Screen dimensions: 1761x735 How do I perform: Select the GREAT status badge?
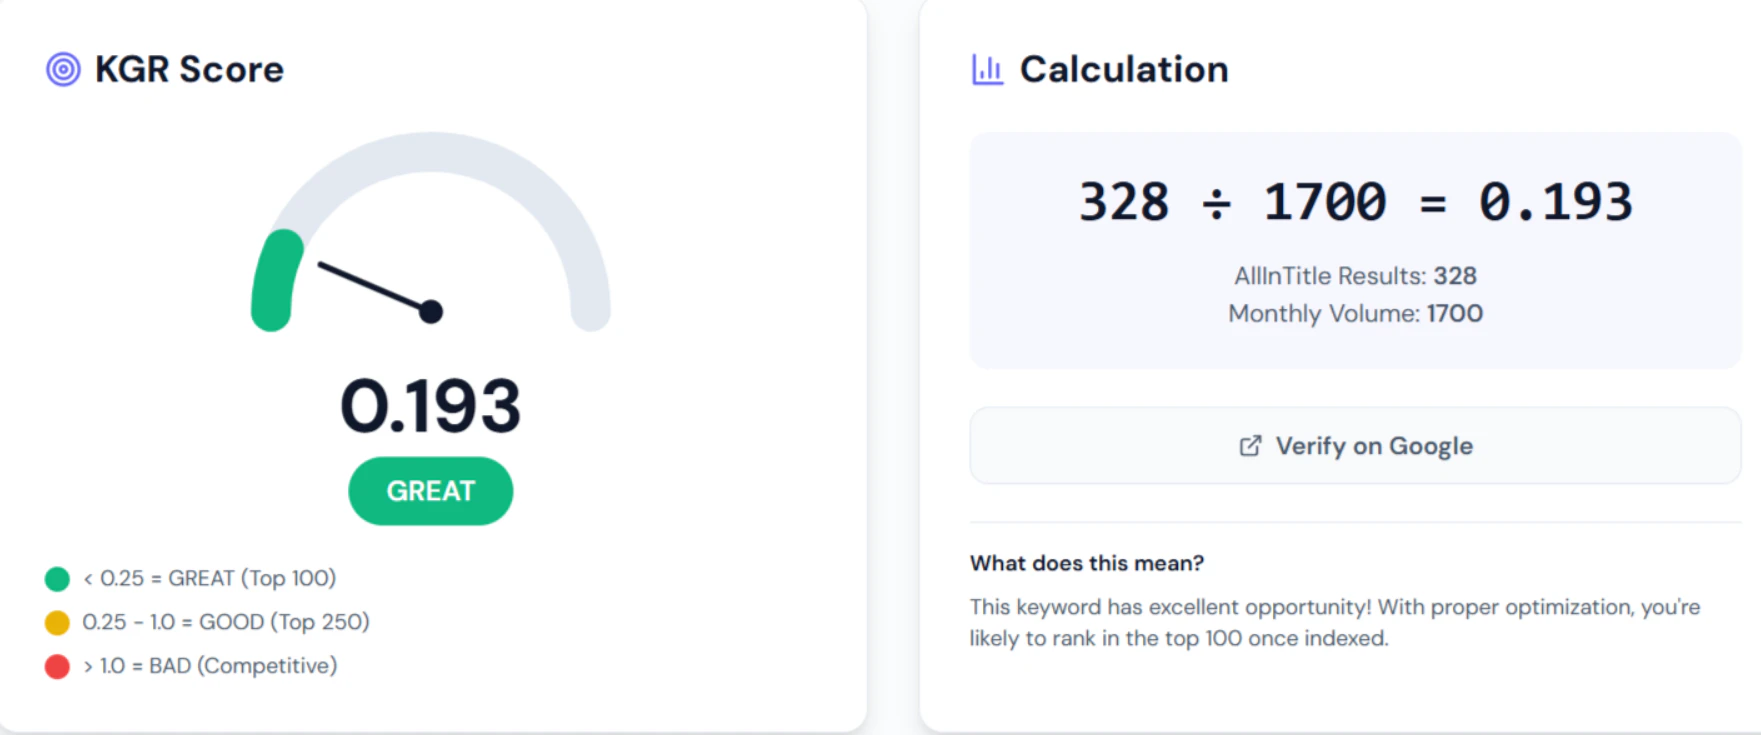point(430,491)
